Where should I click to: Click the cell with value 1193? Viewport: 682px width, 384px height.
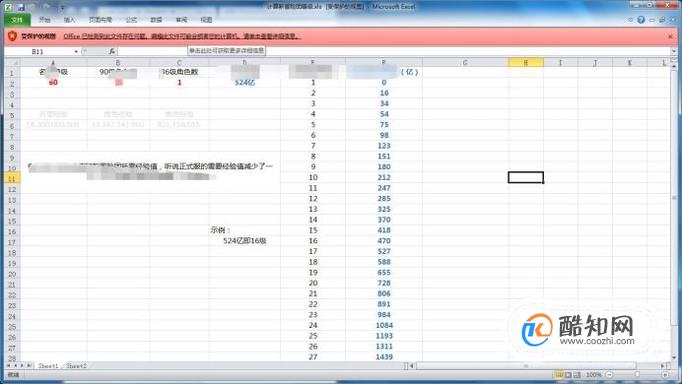[384, 335]
